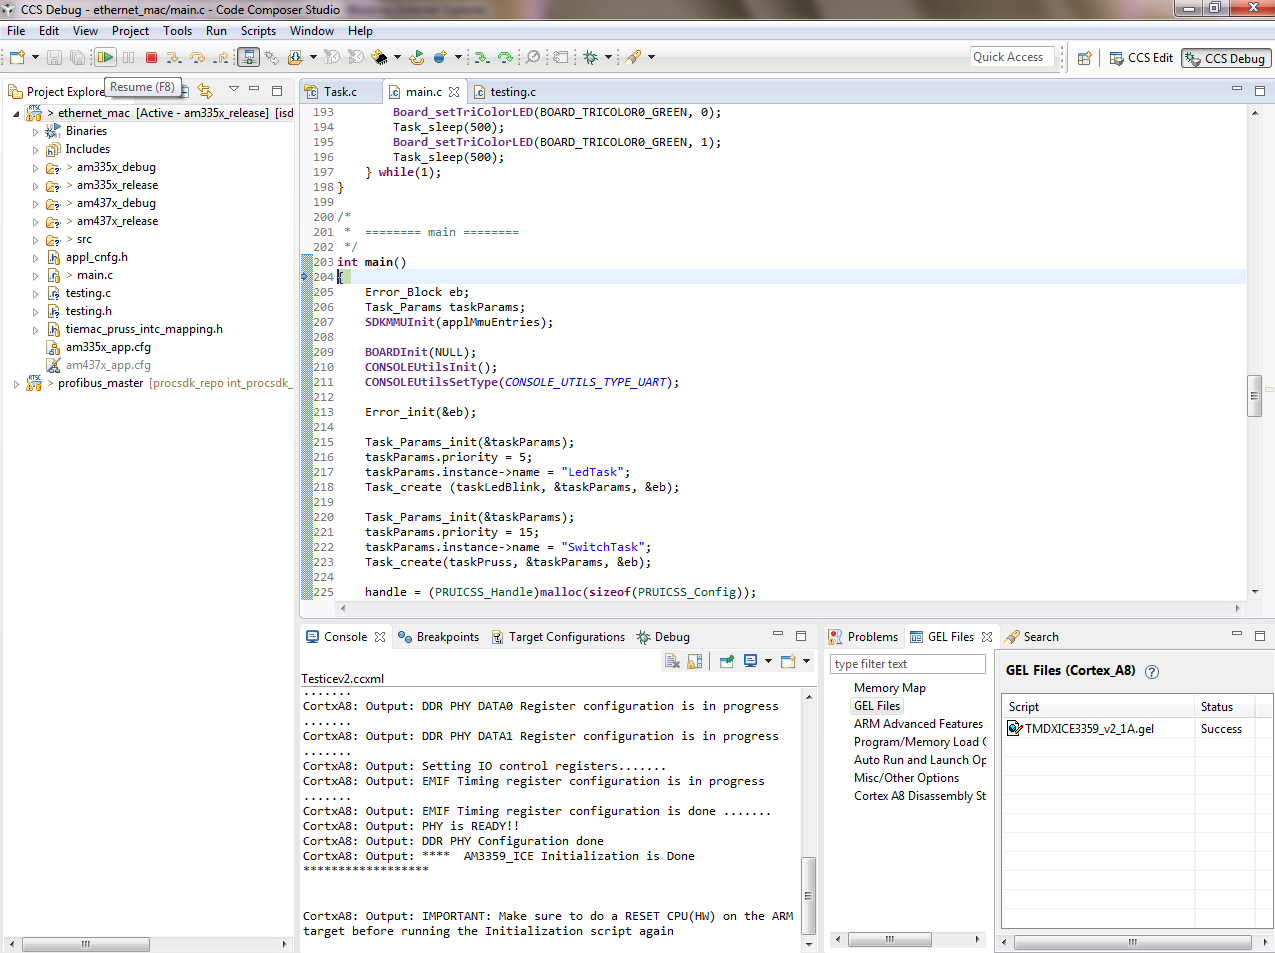Select Misc/Other Options entry
This screenshot has width=1275, height=953.
tap(906, 778)
